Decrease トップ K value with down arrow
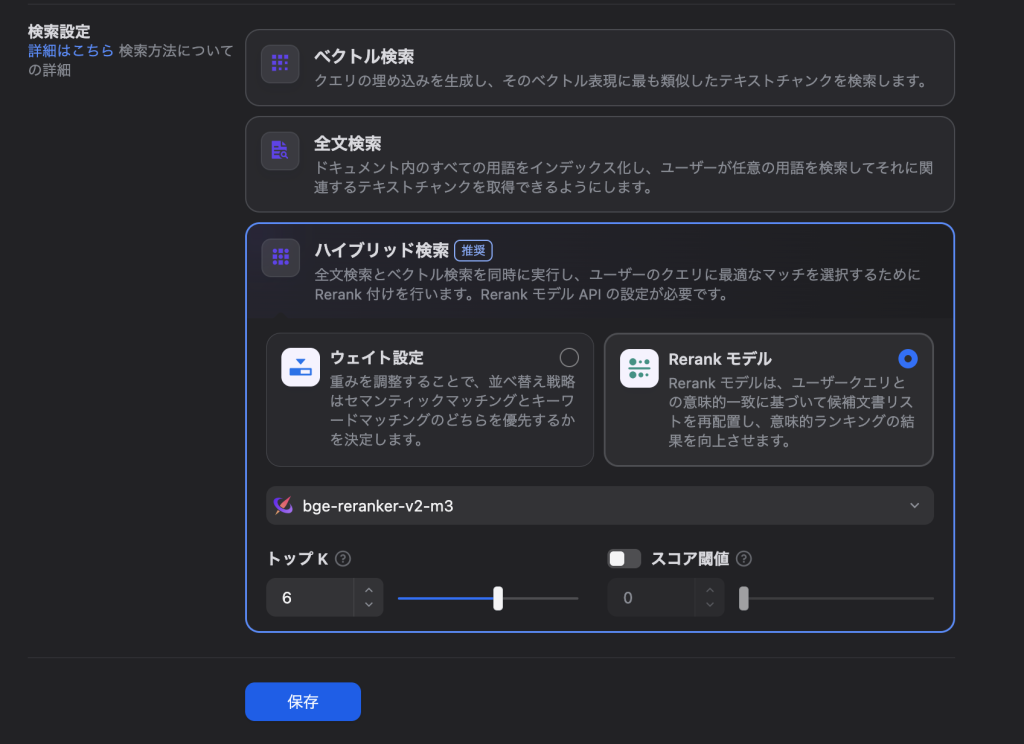This screenshot has height=744, width=1024. [x=369, y=605]
